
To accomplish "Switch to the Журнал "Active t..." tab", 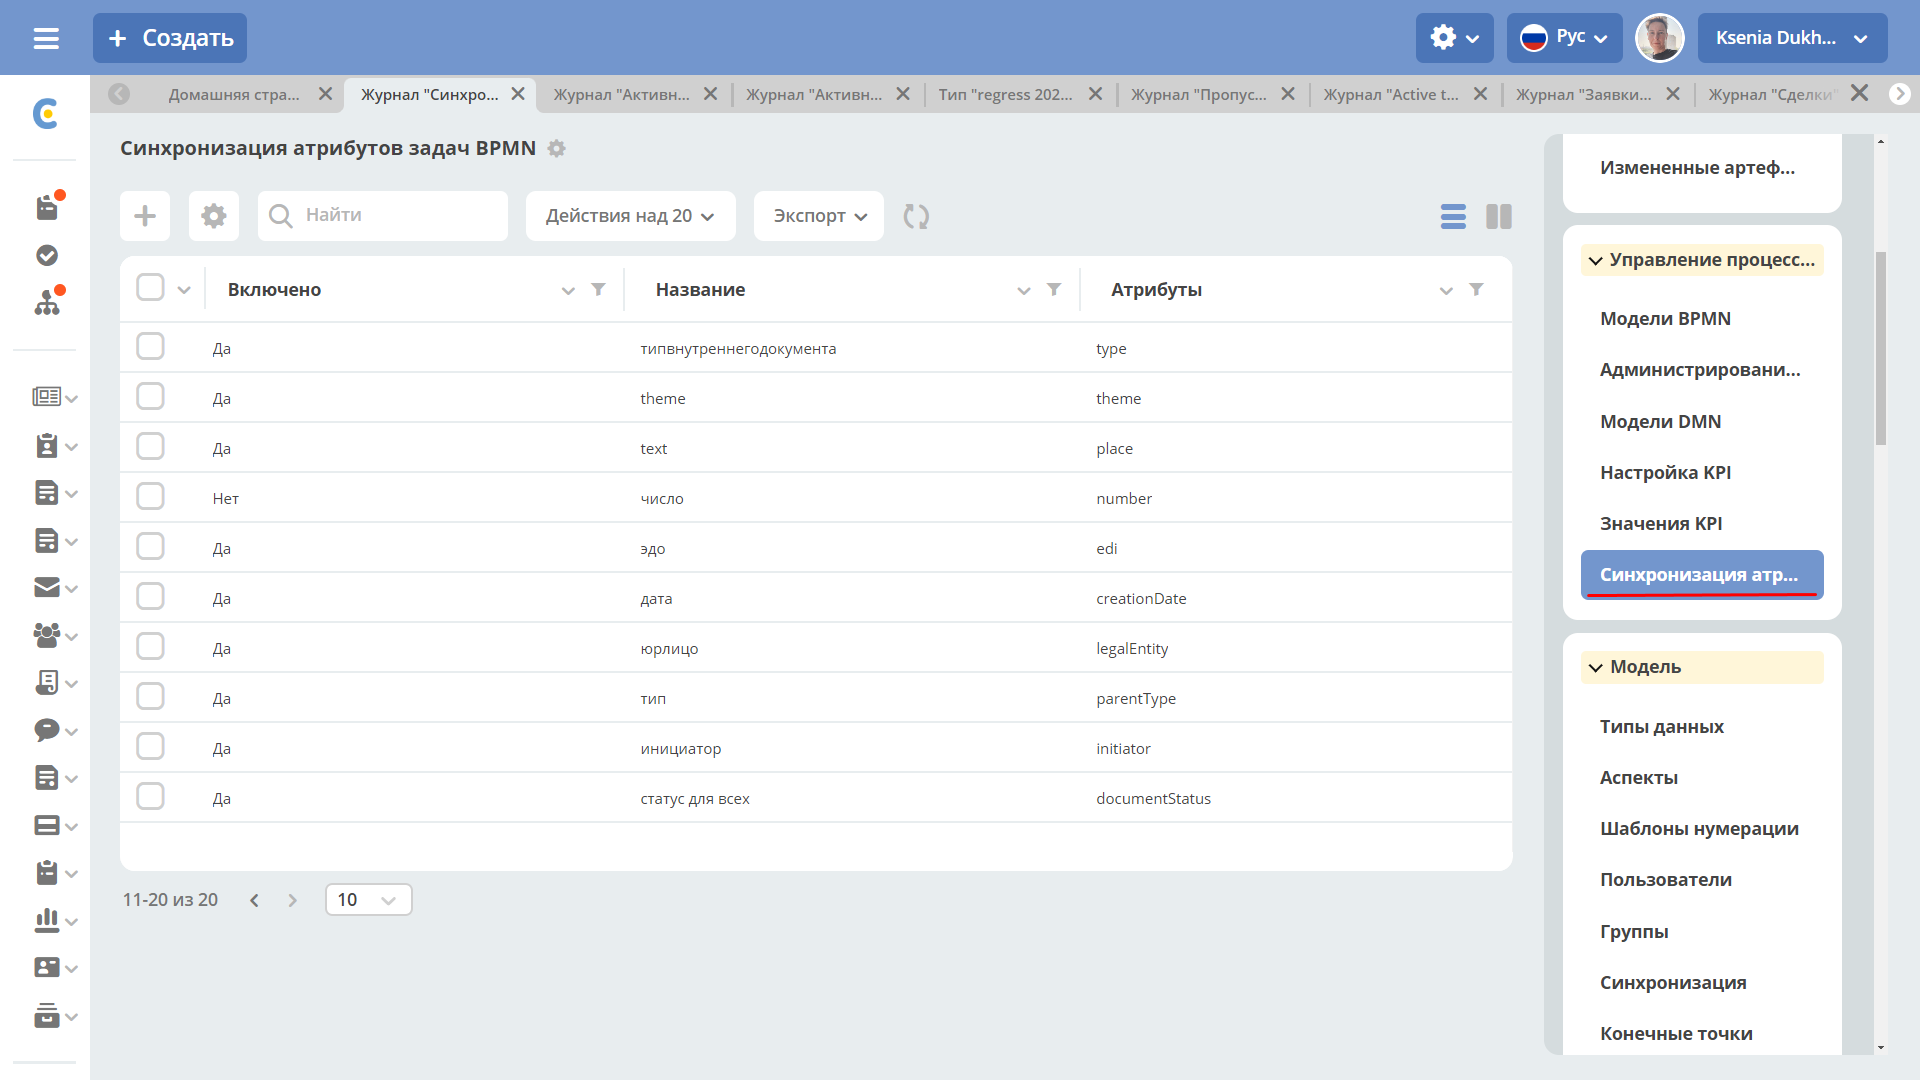I will (x=1391, y=94).
